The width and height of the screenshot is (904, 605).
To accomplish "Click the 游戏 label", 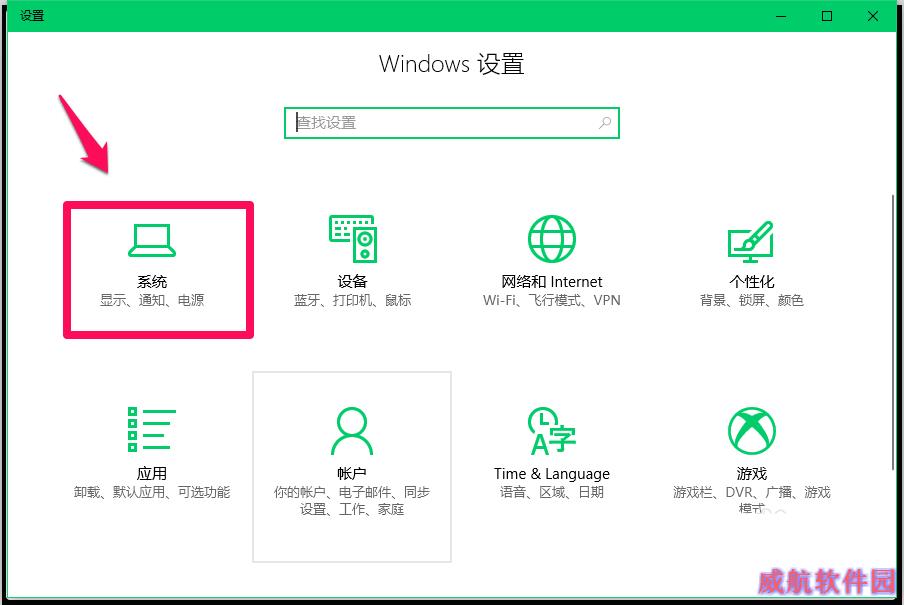I will pos(752,474).
